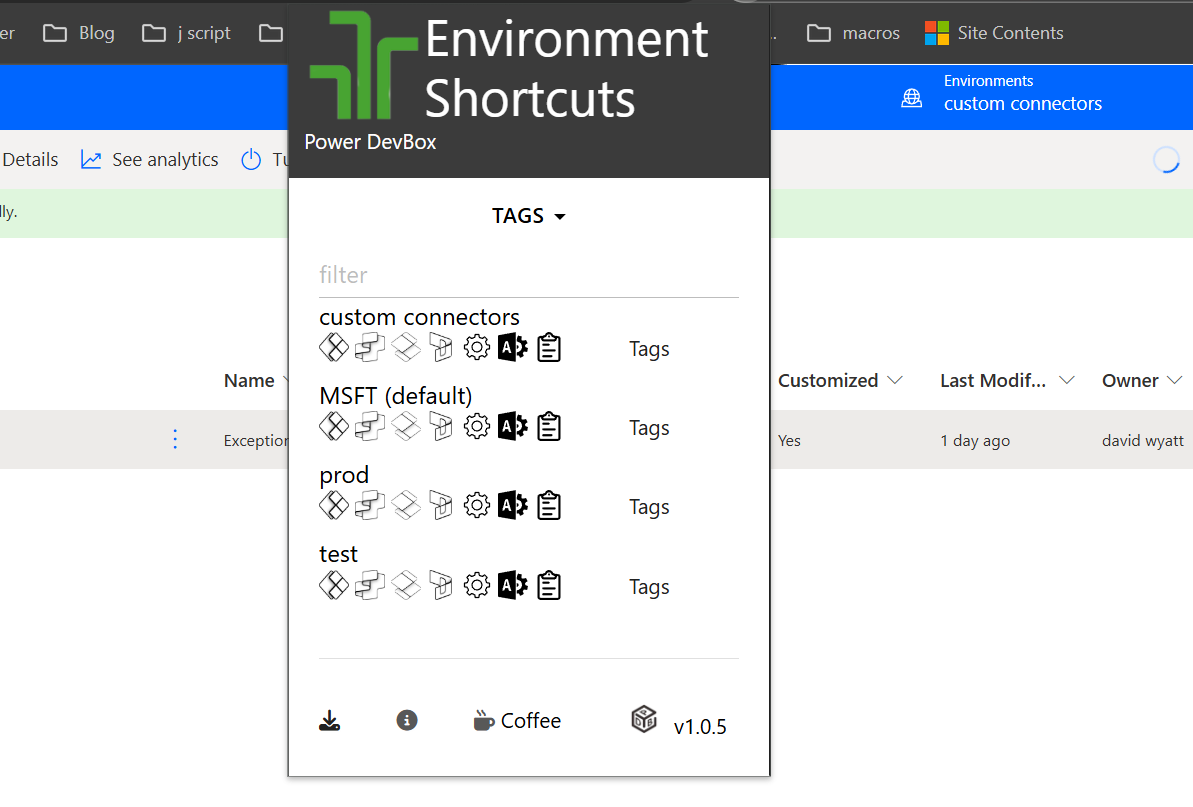Click the custom connectors environment name
The image size is (1193, 807).
tap(419, 316)
